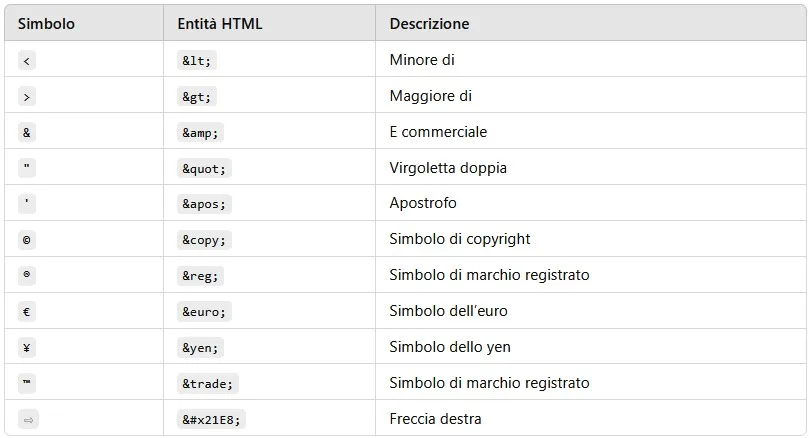
Task: Select the &lt; entity code
Action: (197, 61)
